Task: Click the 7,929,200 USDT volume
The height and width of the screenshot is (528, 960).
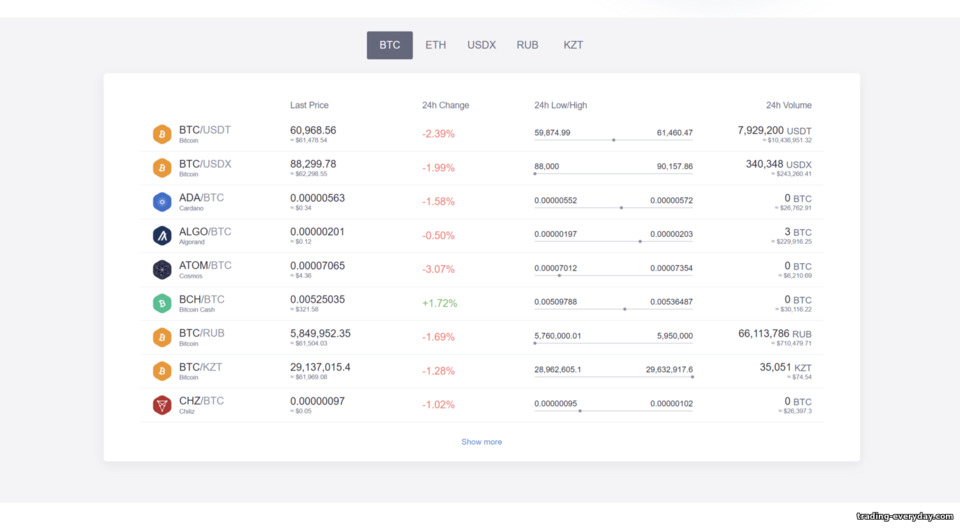Action: click(774, 130)
